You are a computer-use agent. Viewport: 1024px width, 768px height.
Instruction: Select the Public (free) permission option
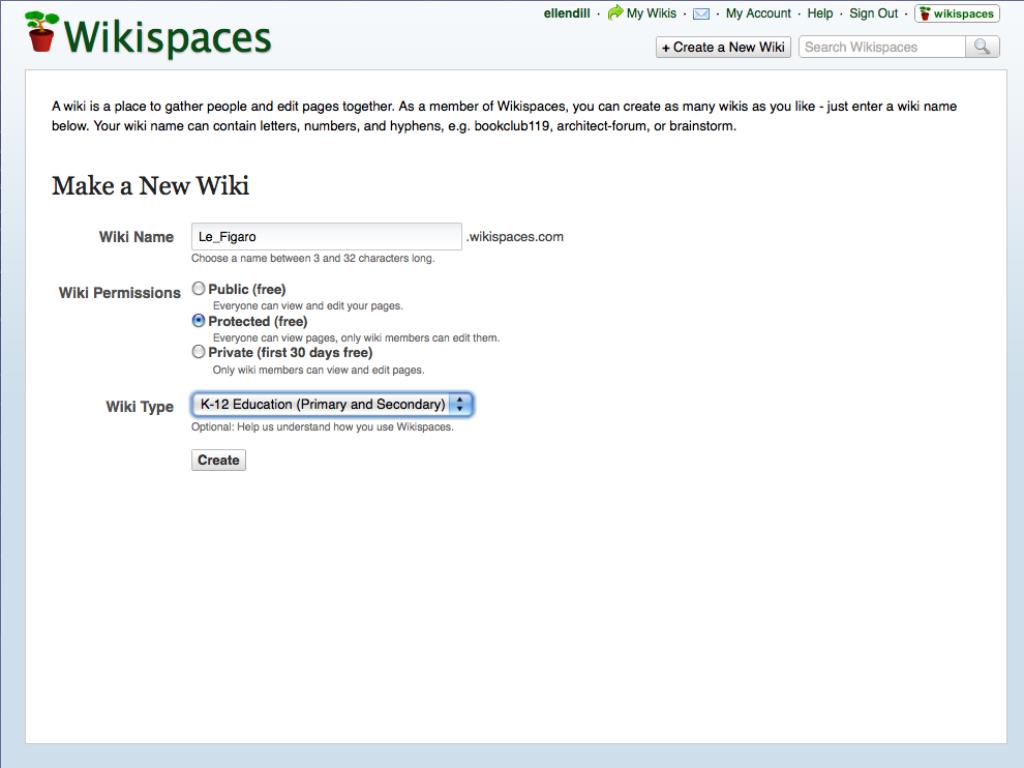199,289
